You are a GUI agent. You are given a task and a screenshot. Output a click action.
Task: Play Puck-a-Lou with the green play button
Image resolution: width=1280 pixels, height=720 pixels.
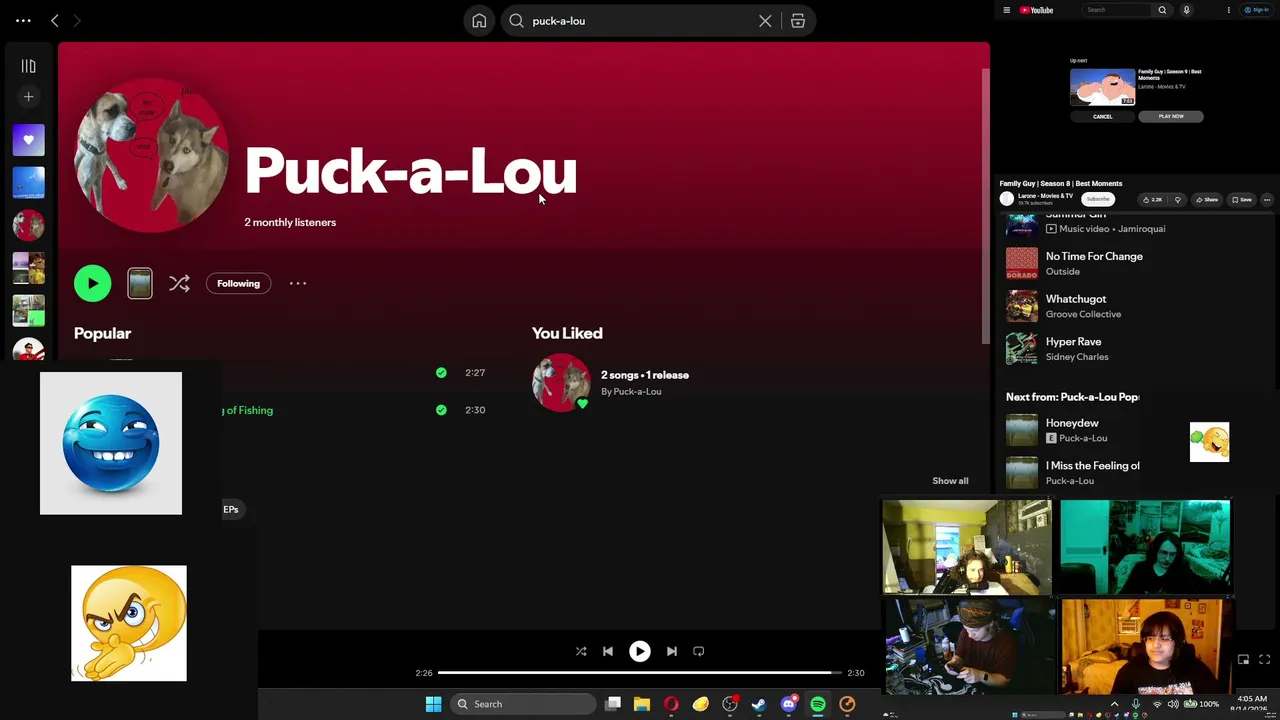pos(92,283)
